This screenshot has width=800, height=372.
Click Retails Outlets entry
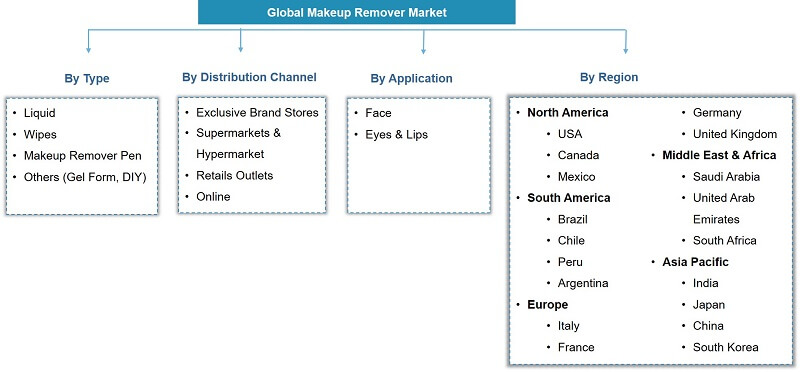pos(235,176)
